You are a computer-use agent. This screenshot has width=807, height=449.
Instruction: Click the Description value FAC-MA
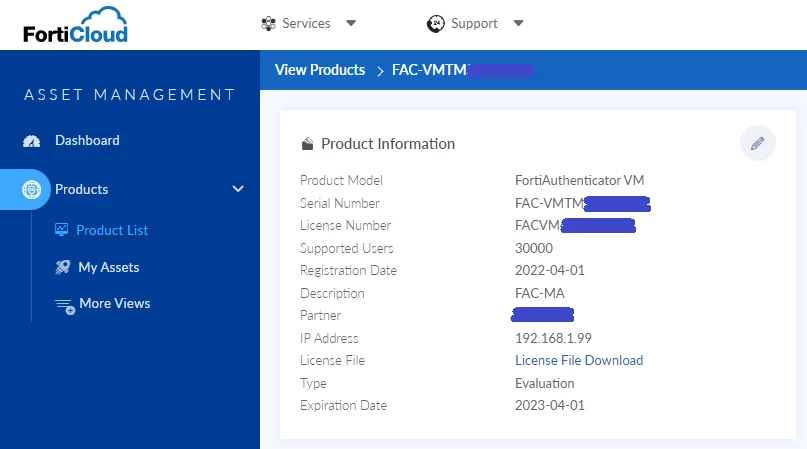tap(540, 293)
